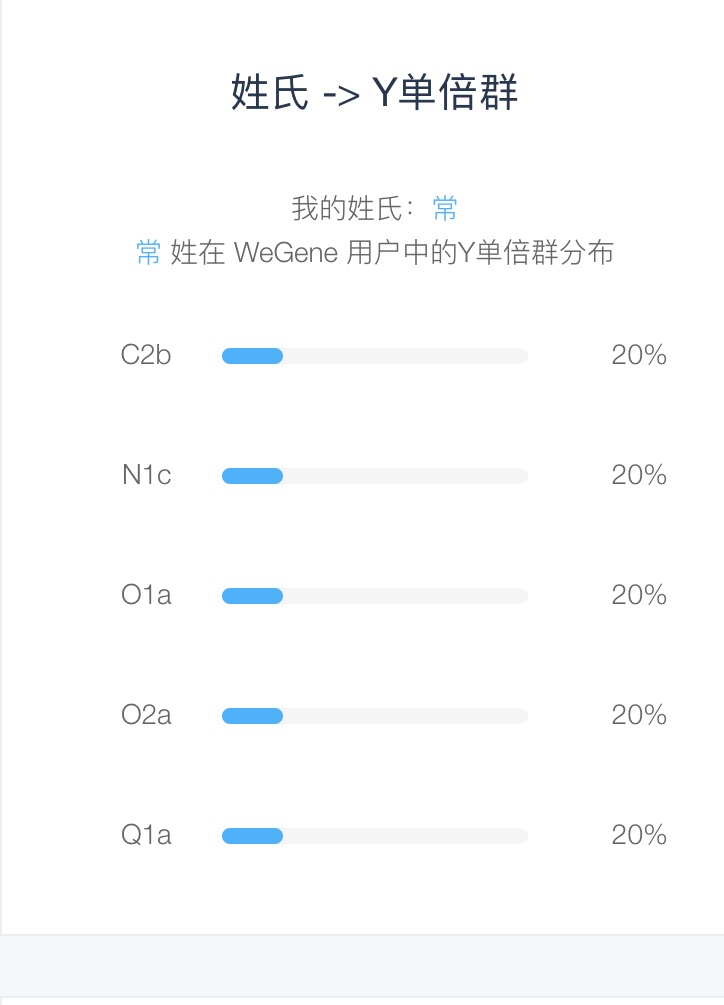Click the blue 常 before 姓在 WeGene

click(149, 253)
